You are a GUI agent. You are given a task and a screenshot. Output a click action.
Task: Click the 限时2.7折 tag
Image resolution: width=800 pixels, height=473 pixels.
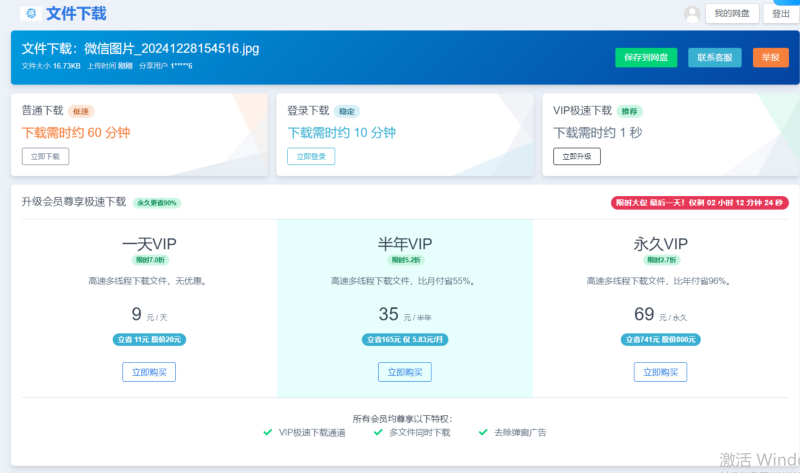pos(661,260)
